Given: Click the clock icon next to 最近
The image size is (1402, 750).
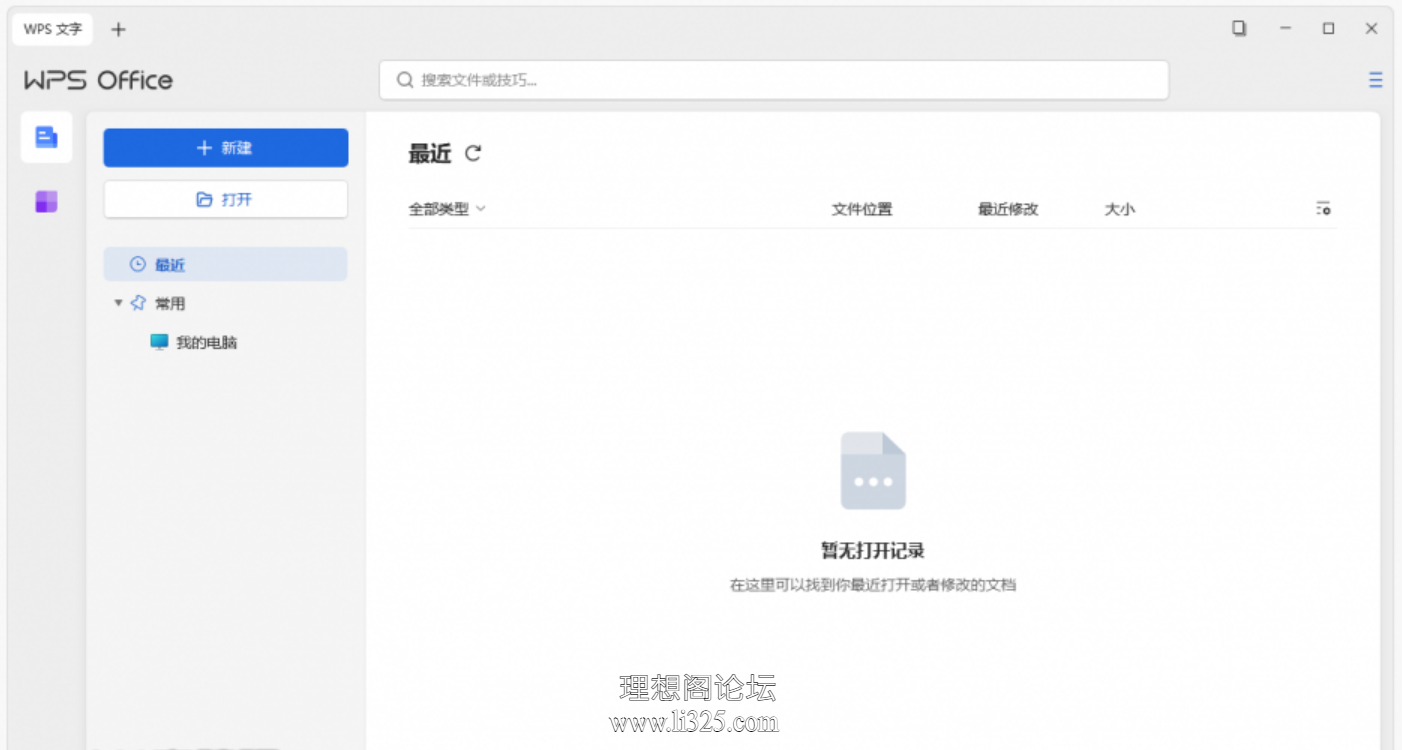Looking at the screenshot, I should (x=138, y=264).
